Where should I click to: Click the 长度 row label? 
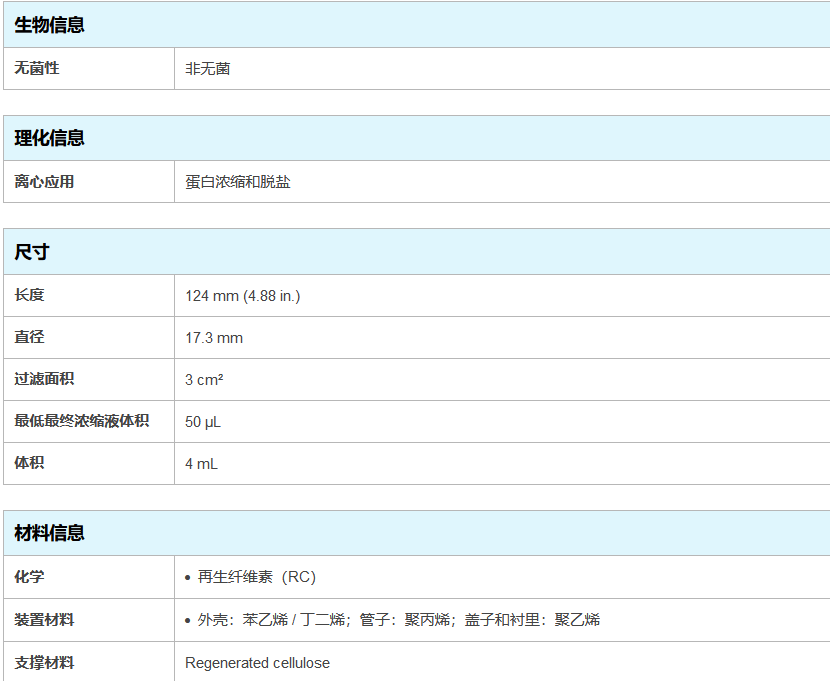point(29,295)
